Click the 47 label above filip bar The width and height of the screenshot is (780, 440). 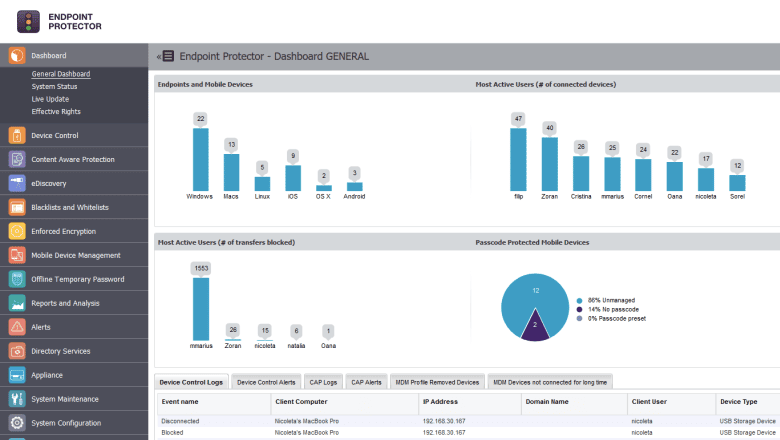click(x=518, y=118)
